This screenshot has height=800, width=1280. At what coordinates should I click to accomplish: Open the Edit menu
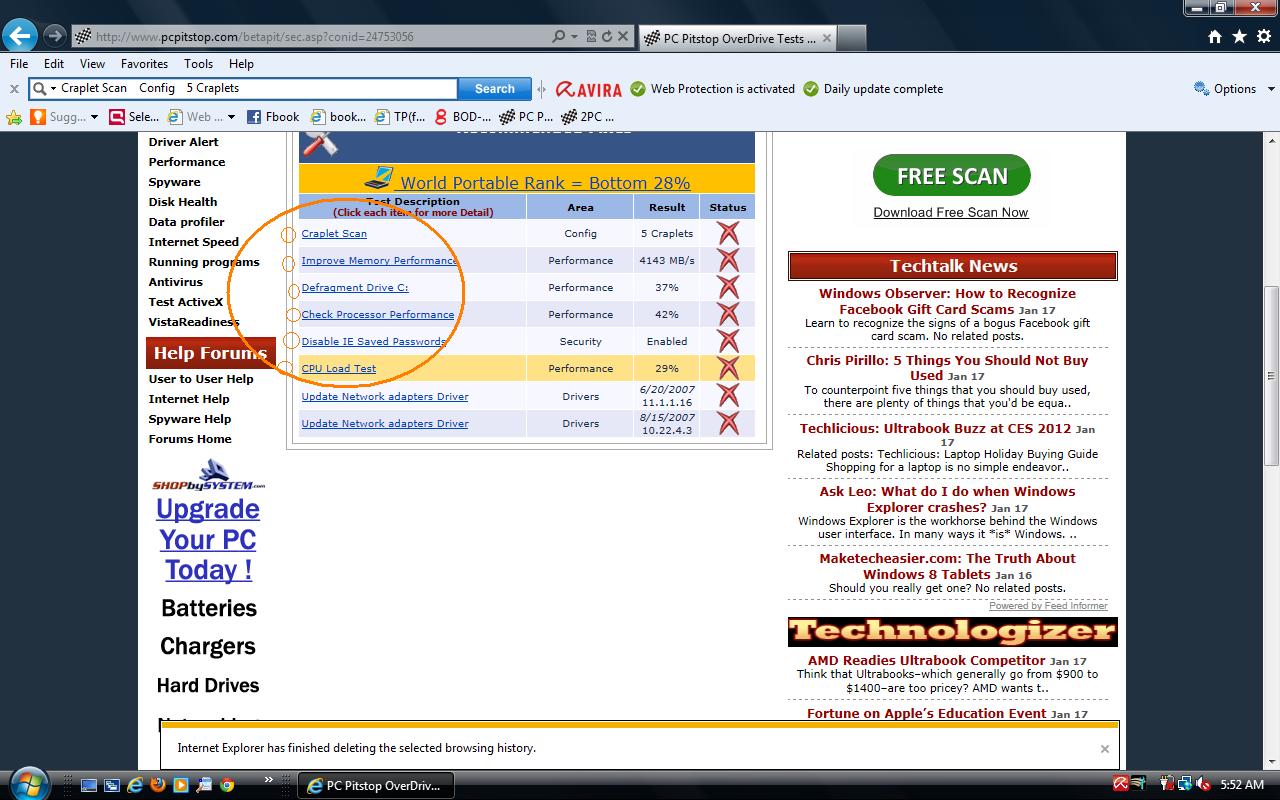click(x=54, y=63)
